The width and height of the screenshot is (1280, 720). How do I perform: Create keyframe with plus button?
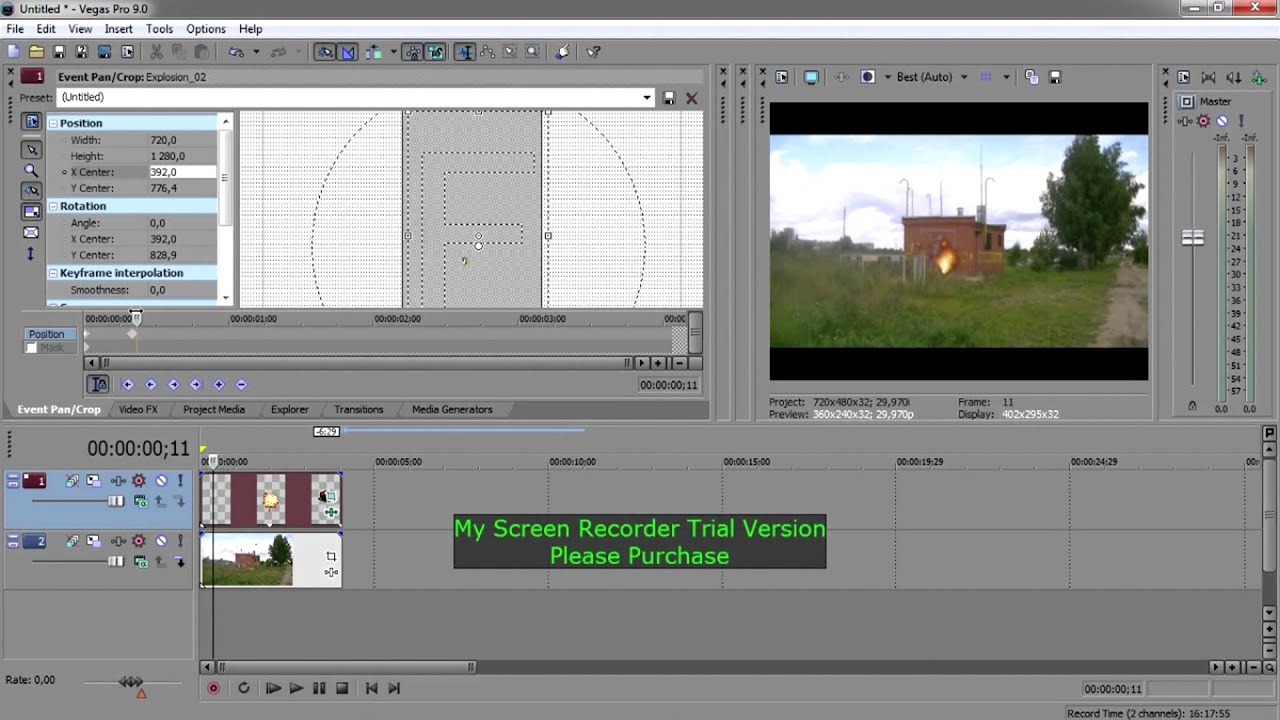219,384
